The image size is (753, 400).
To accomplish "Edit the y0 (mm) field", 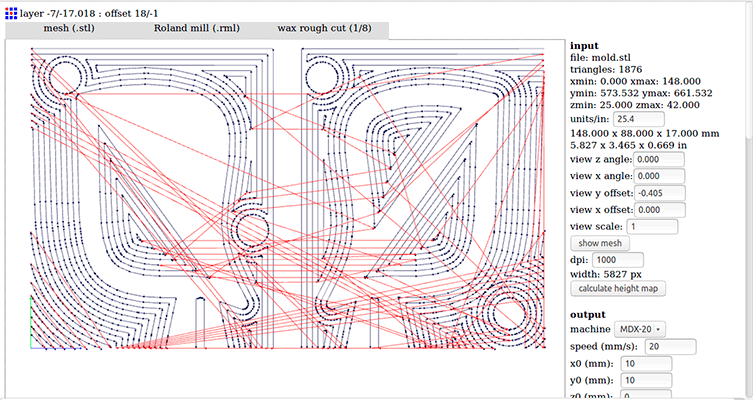I will pyautogui.click(x=646, y=380).
